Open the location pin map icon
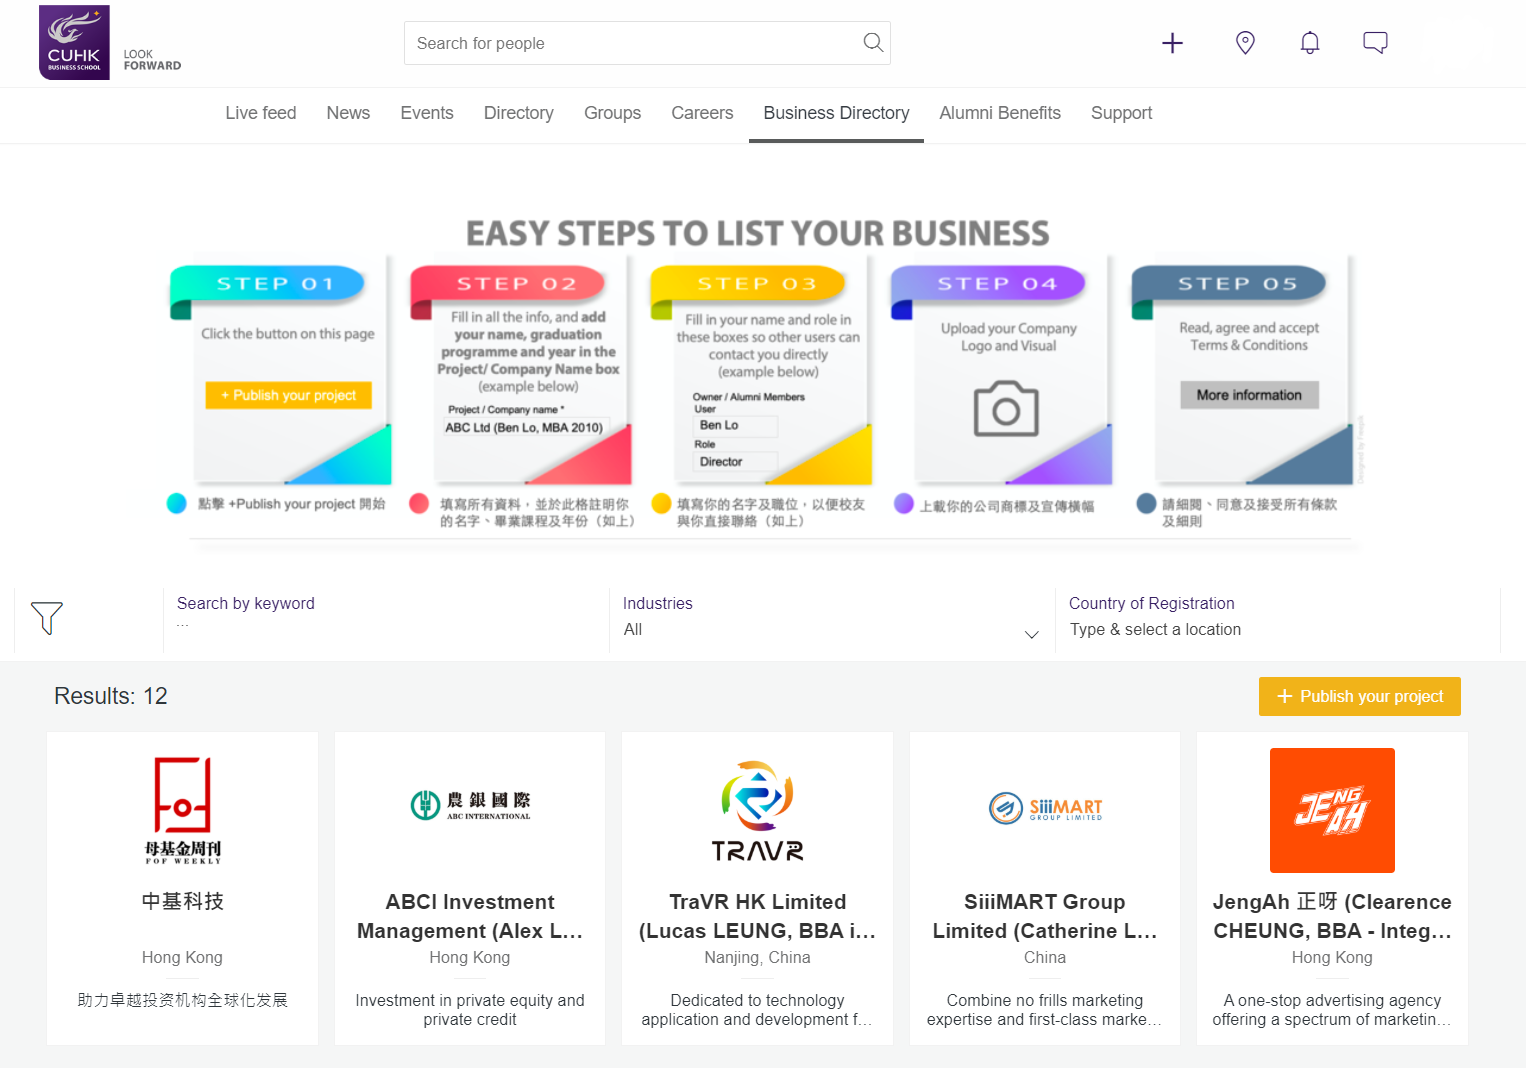Image resolution: width=1526 pixels, height=1068 pixels. [1245, 43]
